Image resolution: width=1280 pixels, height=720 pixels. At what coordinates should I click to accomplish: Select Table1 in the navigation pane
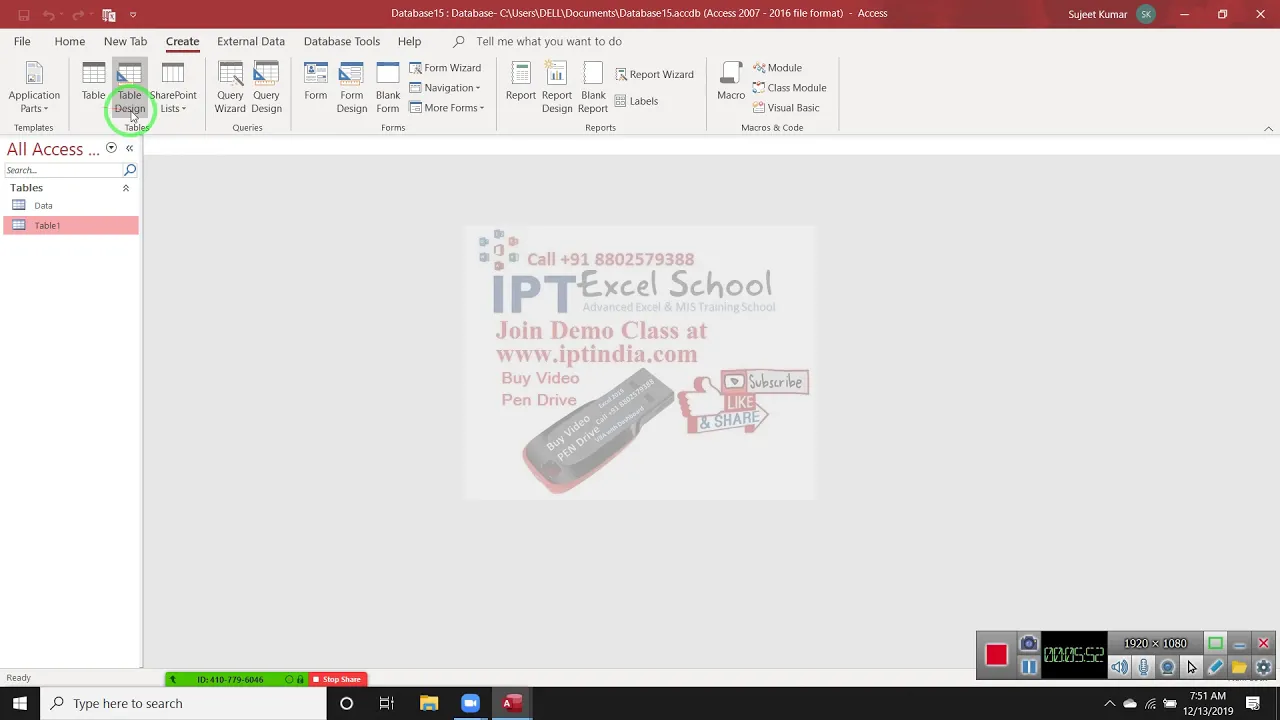click(70, 225)
